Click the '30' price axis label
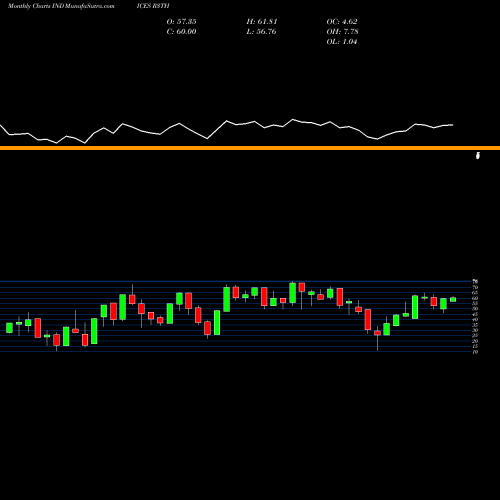 [x=475, y=330]
